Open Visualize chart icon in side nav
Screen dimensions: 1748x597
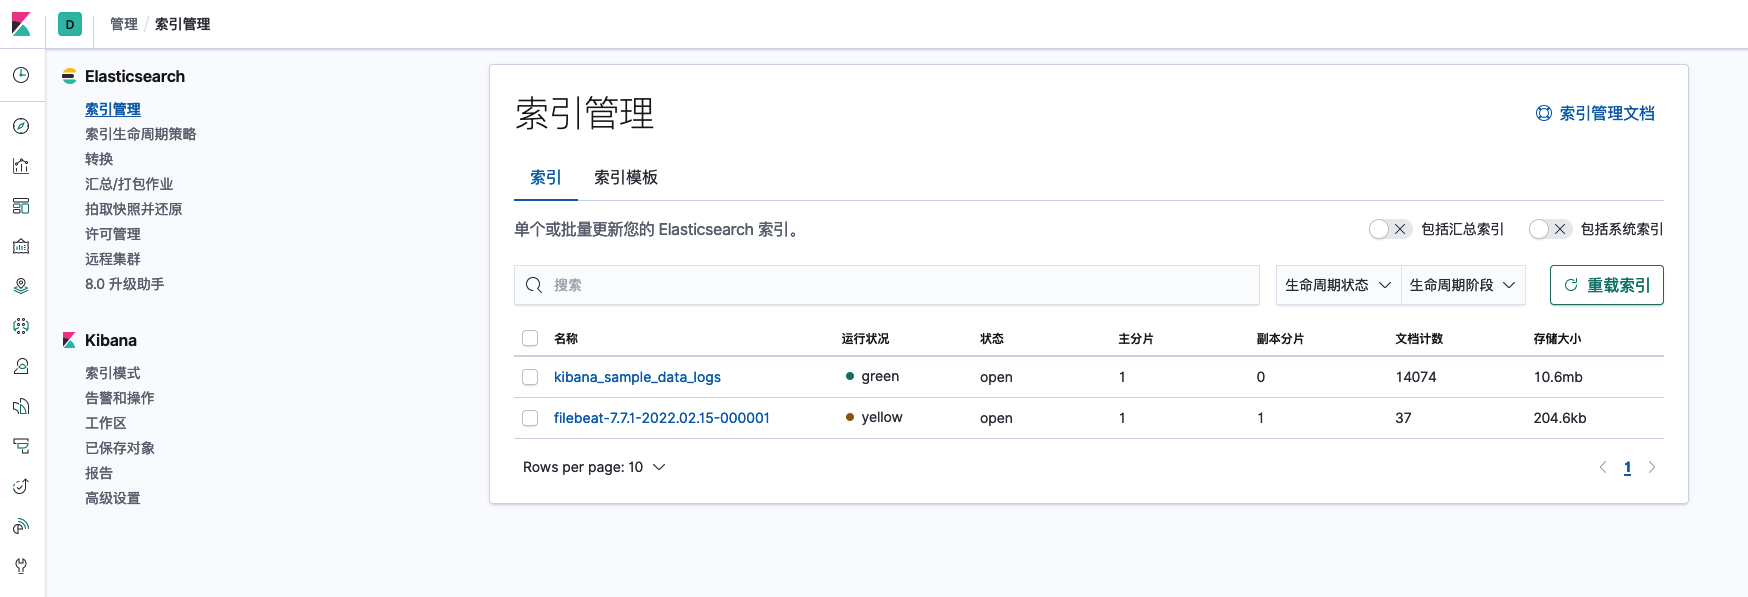[21, 166]
